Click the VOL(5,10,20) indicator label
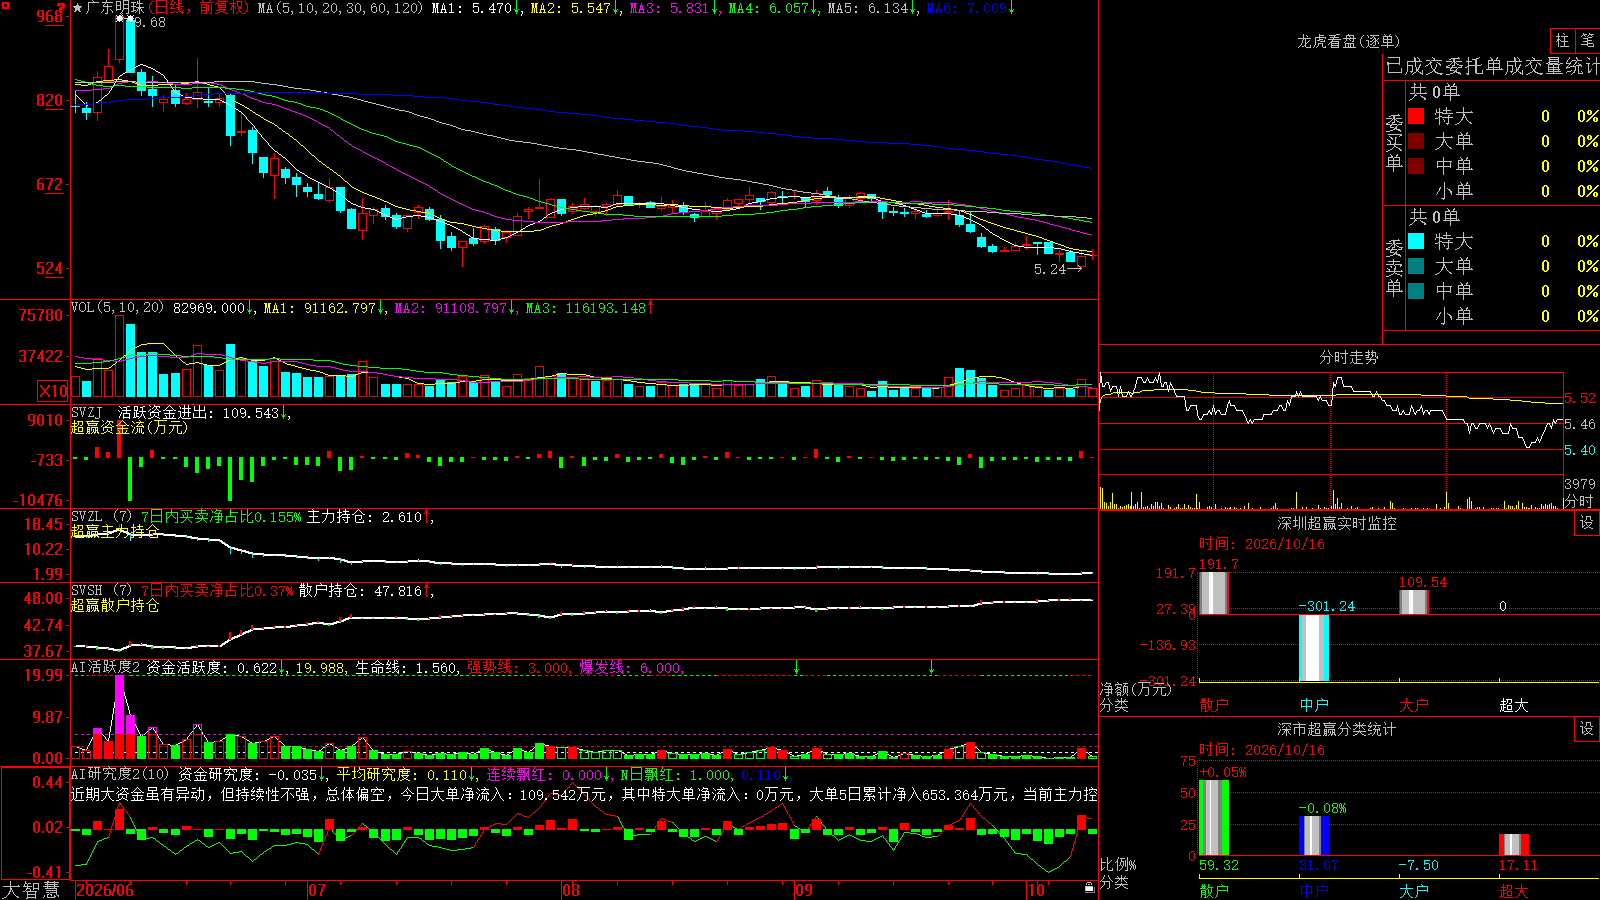 click(x=117, y=308)
